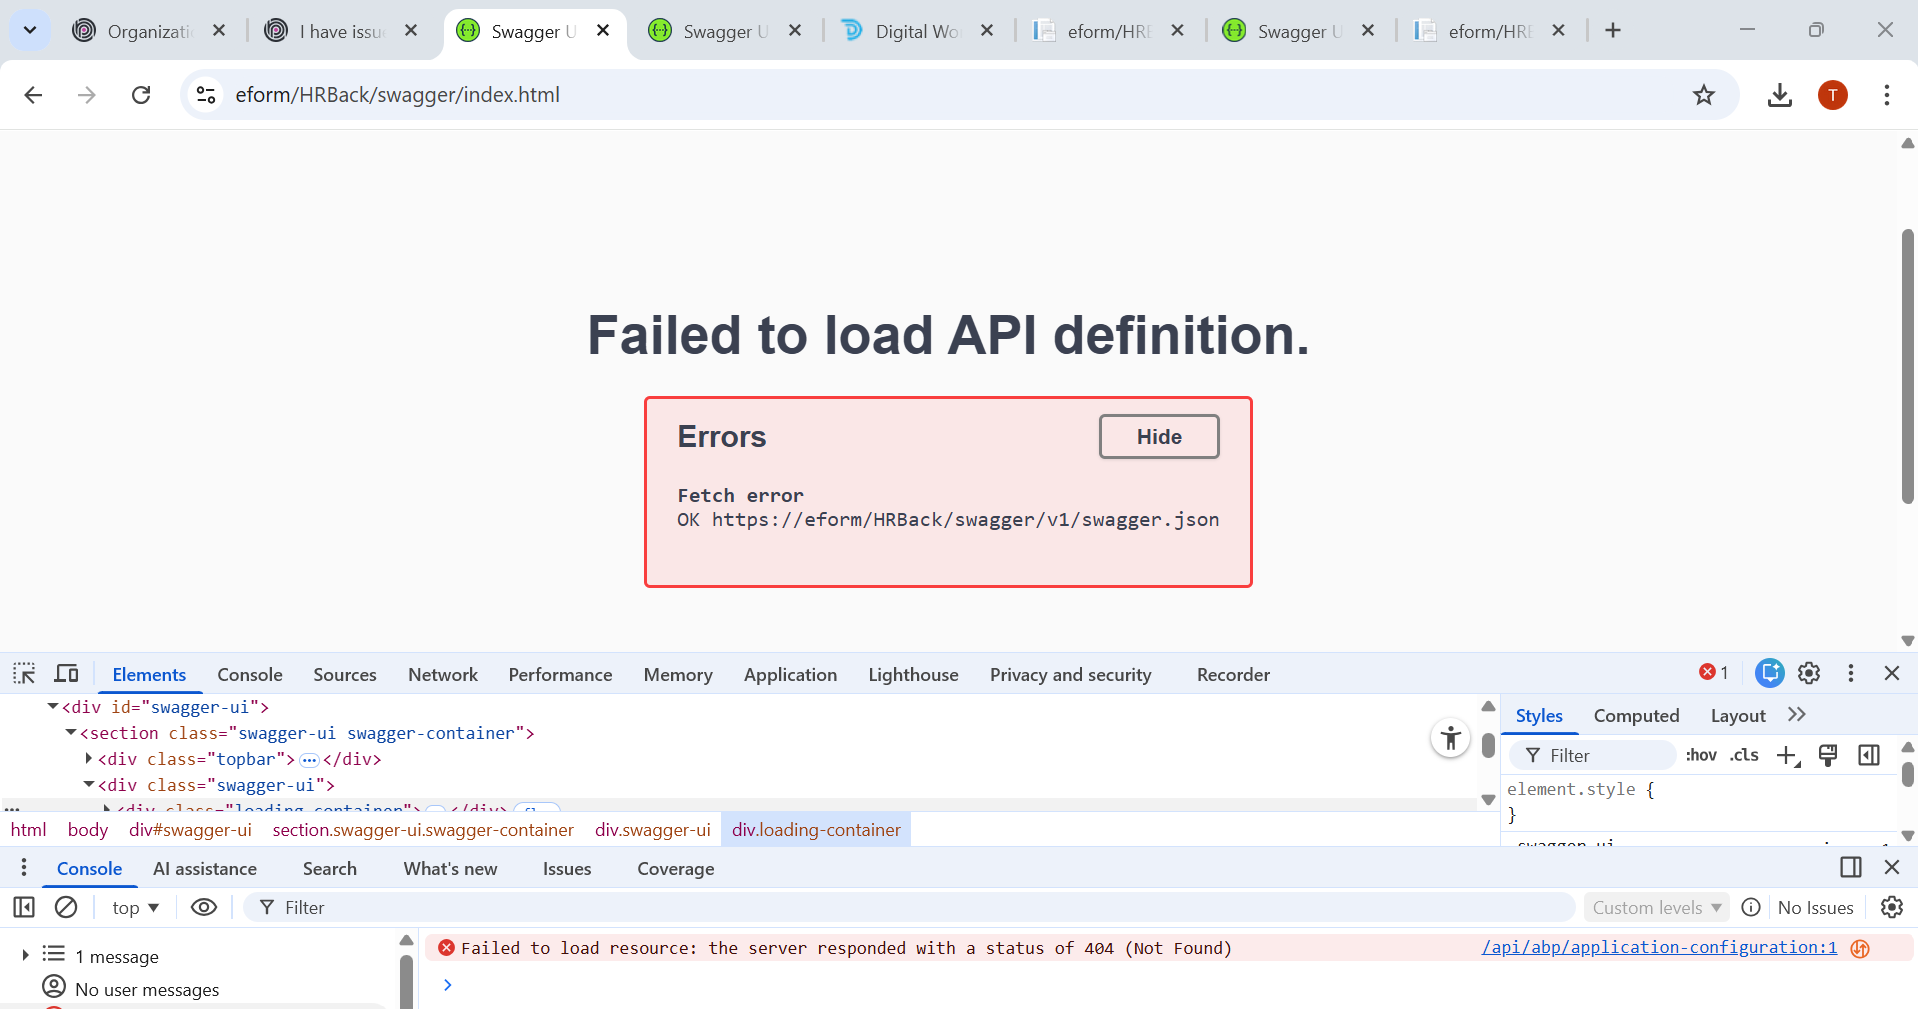This screenshot has height=1009, width=1918.
Task: Open browser downloads icon
Action: click(1779, 95)
